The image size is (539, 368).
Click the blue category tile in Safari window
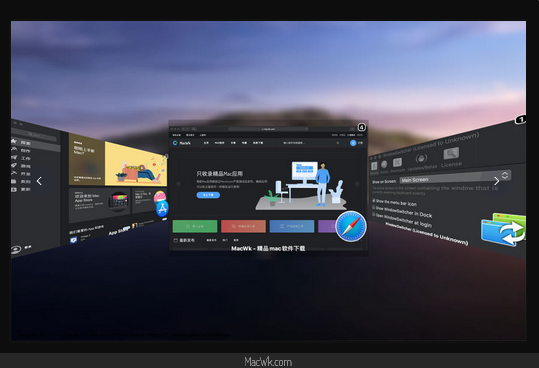[292, 226]
